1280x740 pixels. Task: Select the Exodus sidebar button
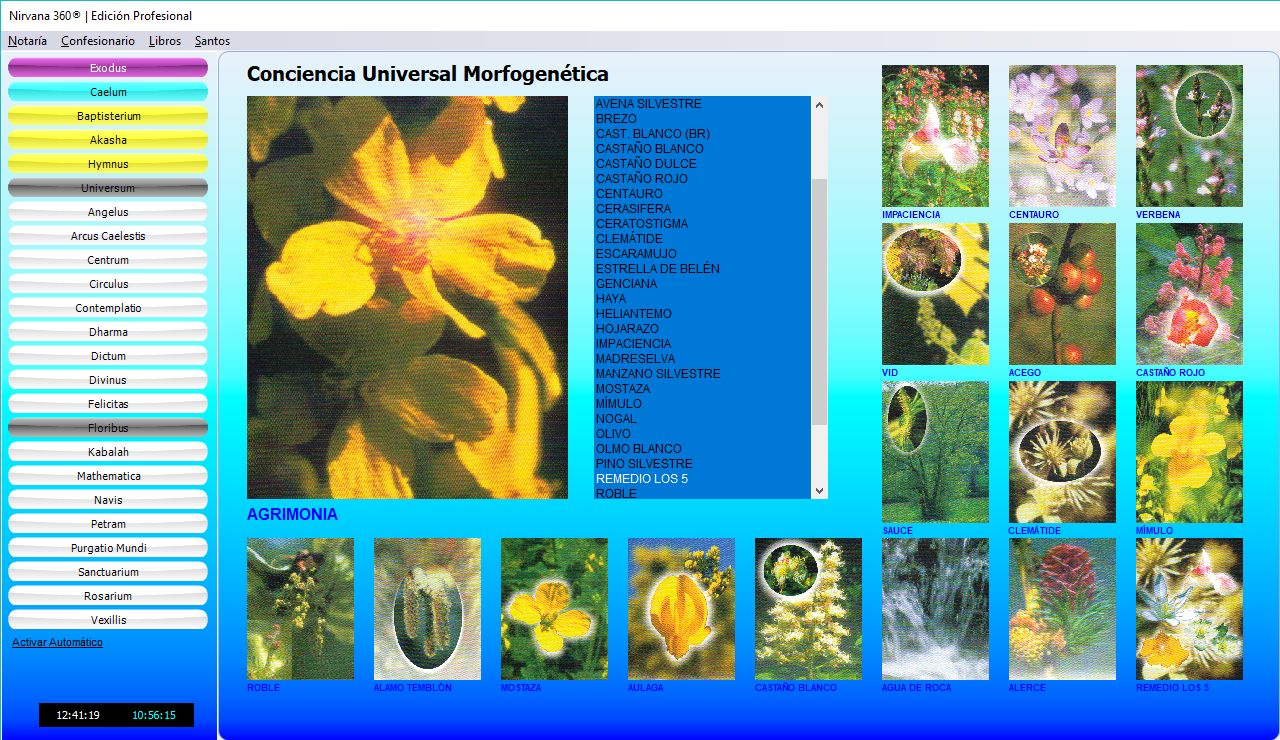[108, 68]
